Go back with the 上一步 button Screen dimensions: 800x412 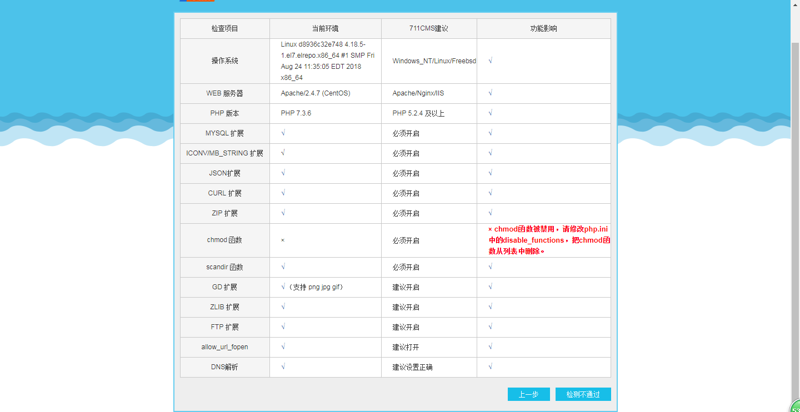coord(528,394)
